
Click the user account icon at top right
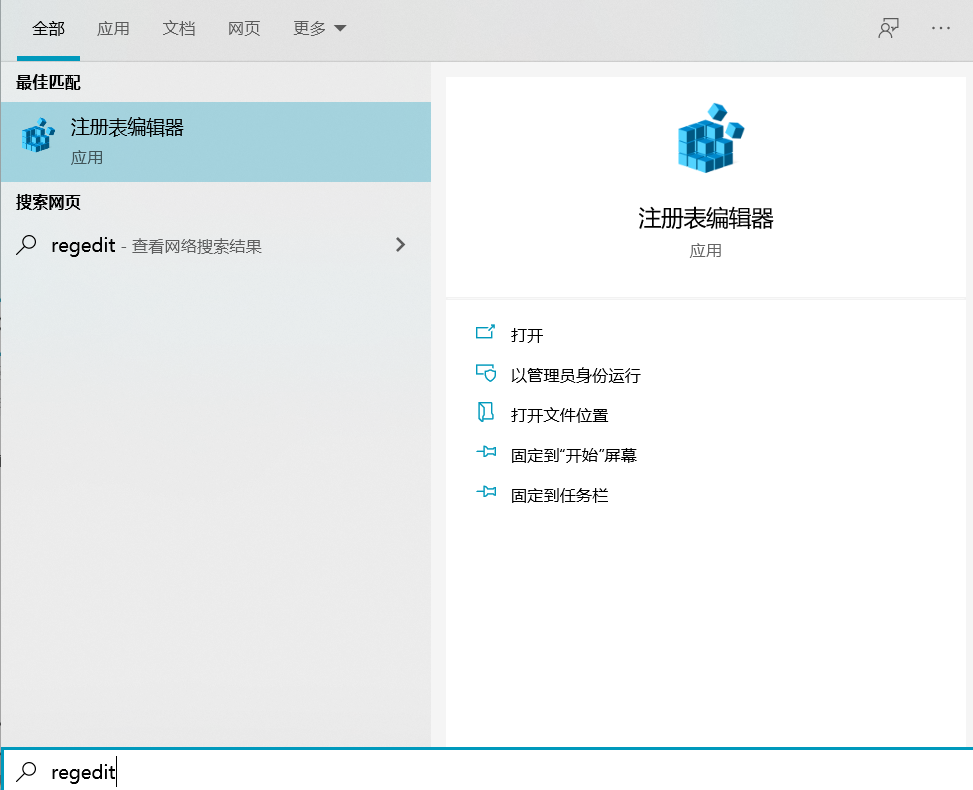(887, 28)
